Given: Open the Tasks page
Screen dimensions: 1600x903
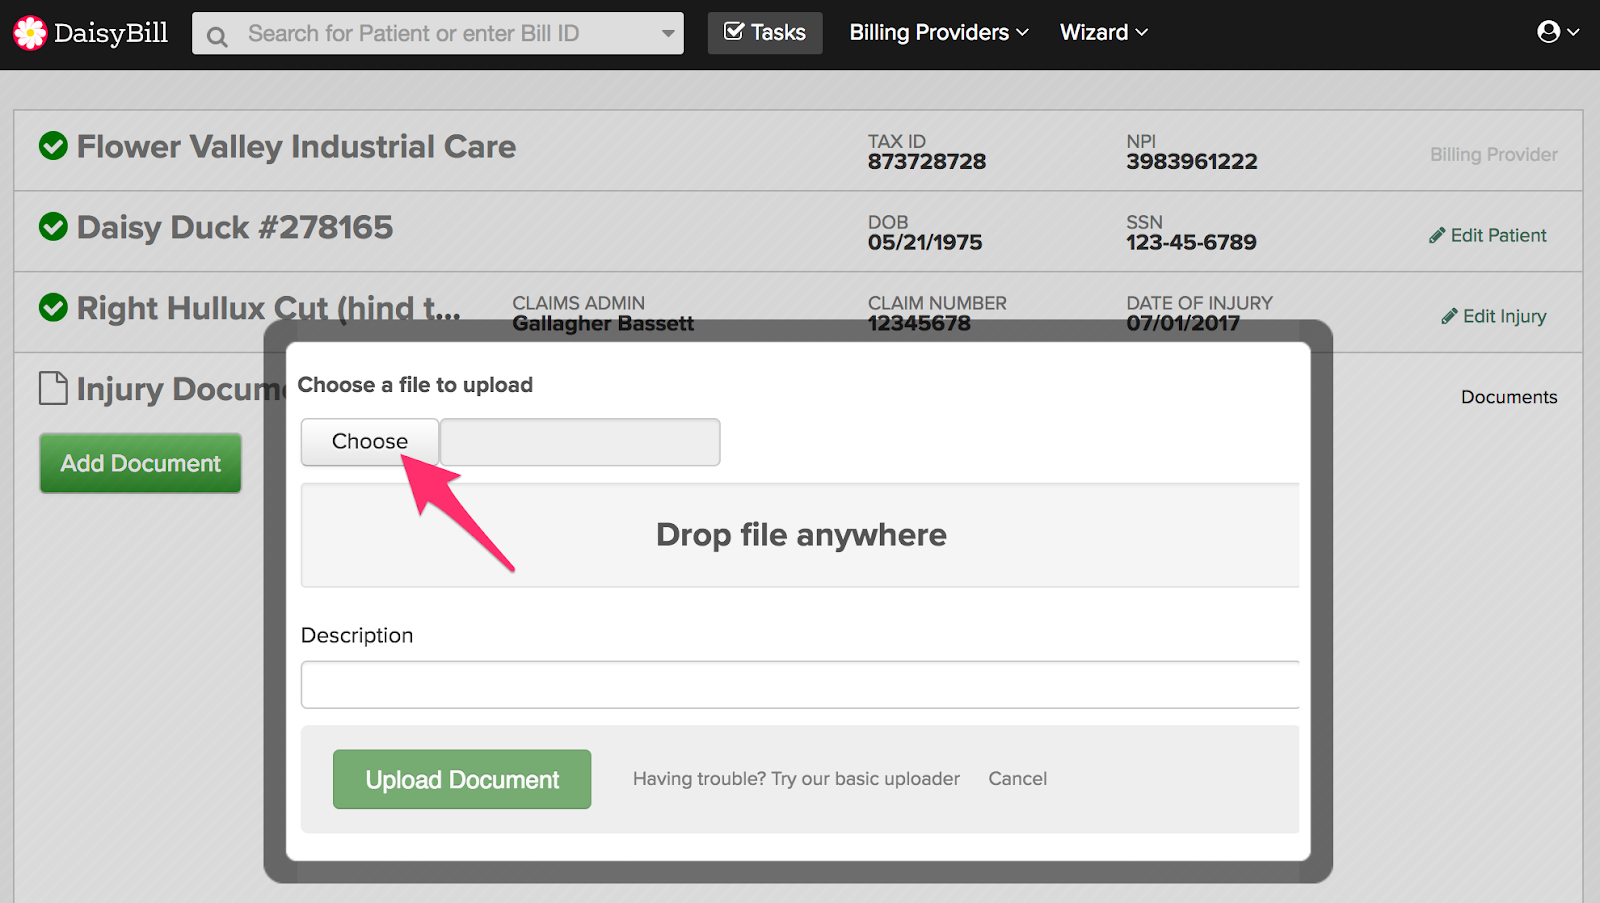Looking at the screenshot, I should point(765,33).
